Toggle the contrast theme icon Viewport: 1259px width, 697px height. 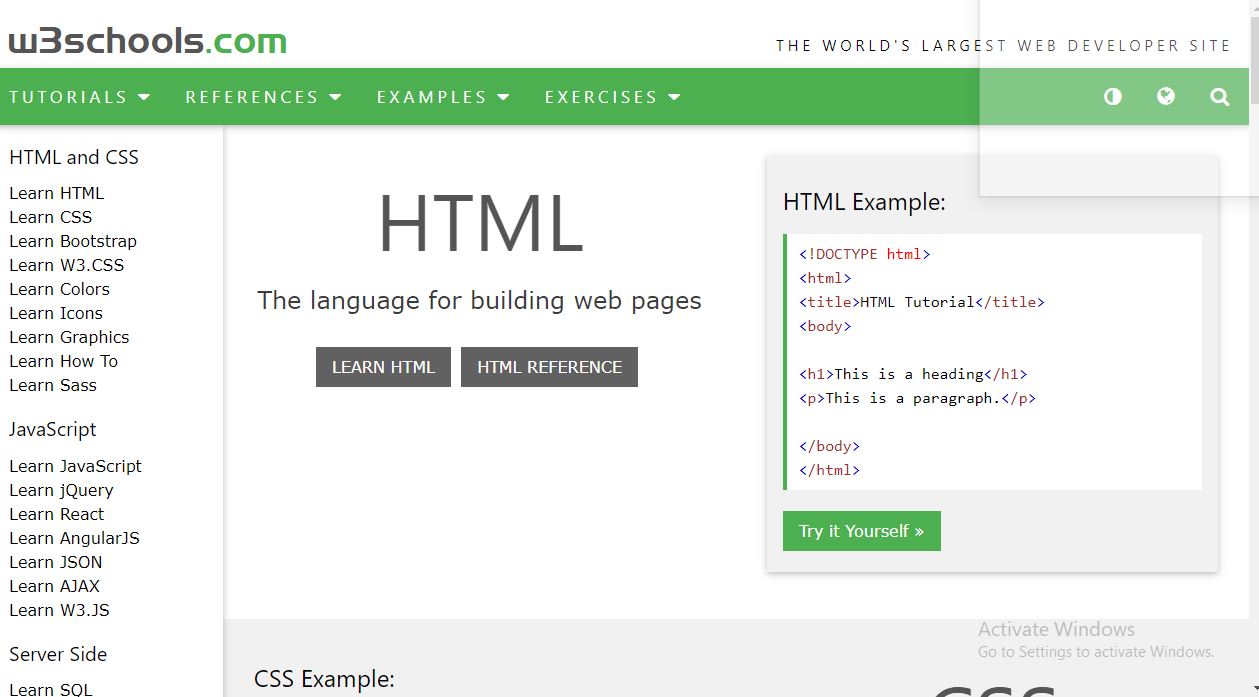point(1112,97)
